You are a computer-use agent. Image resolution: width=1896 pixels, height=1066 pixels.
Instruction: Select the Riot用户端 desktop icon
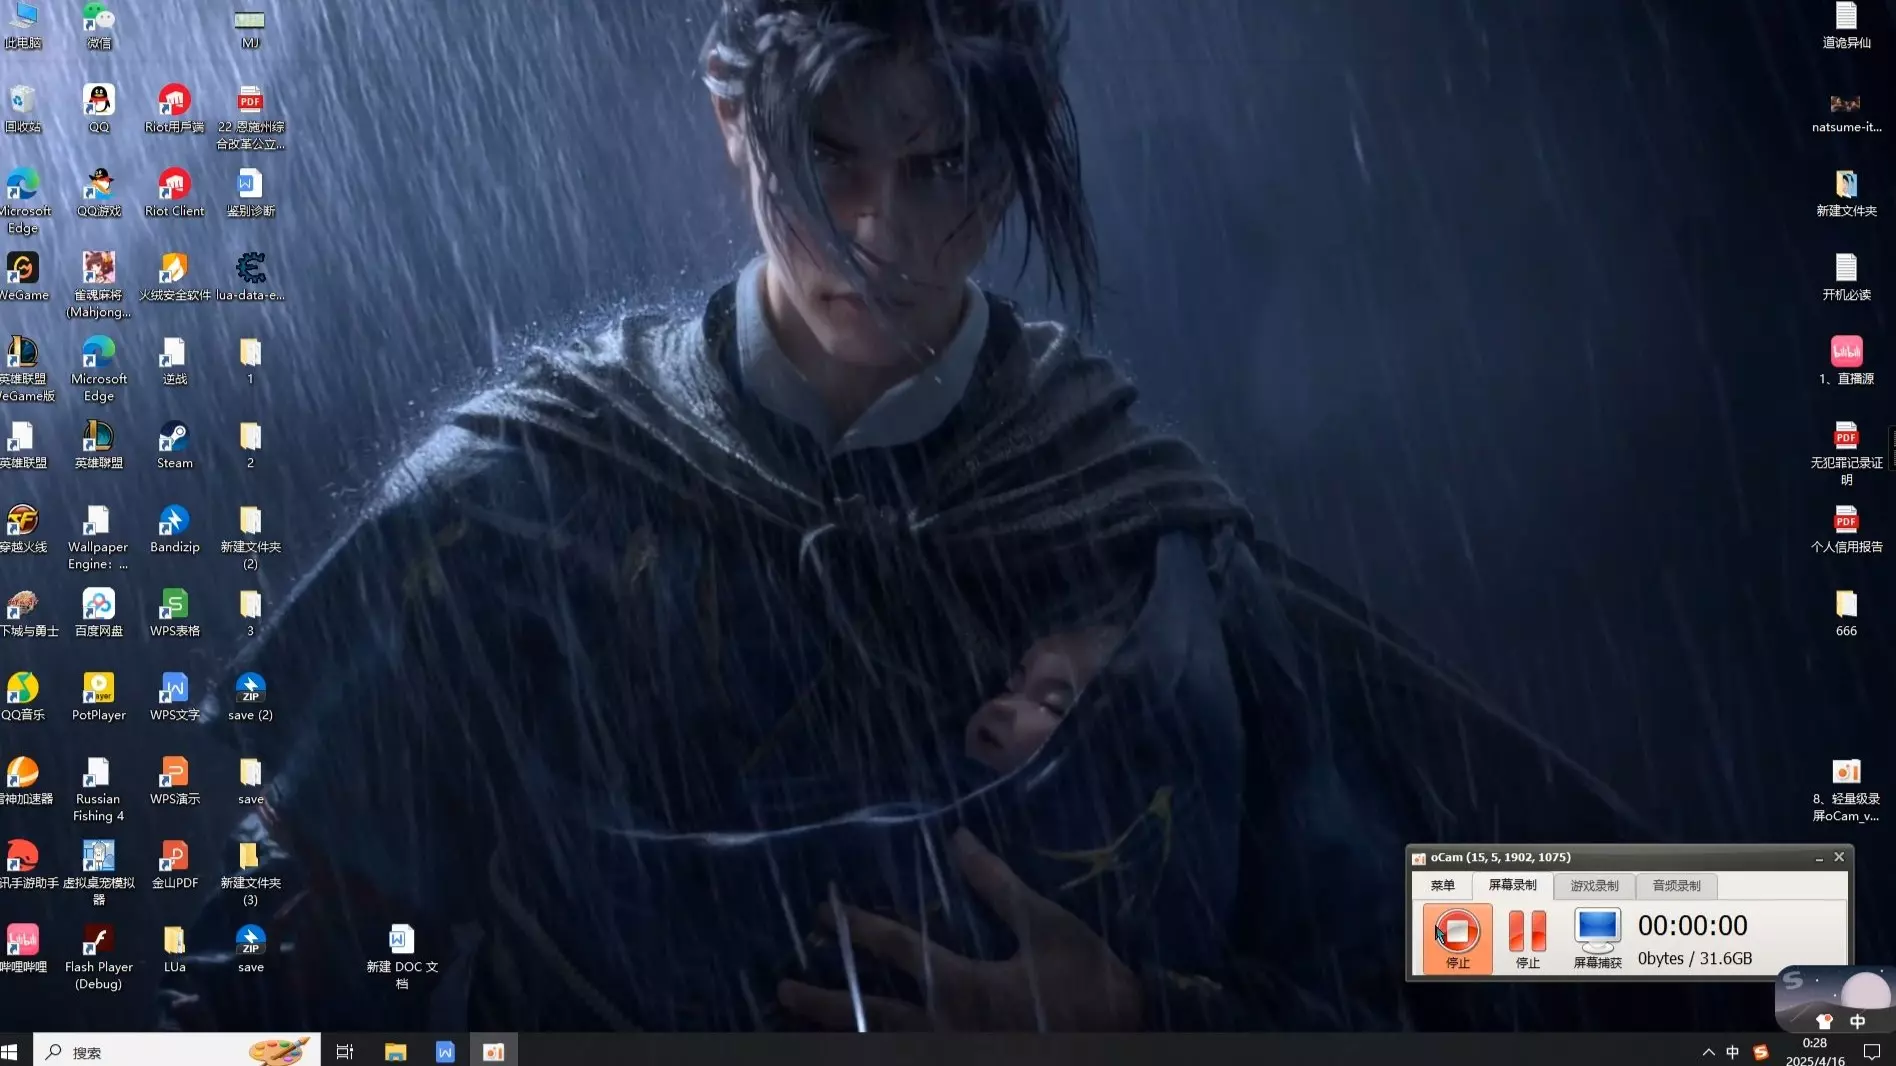[x=175, y=109]
